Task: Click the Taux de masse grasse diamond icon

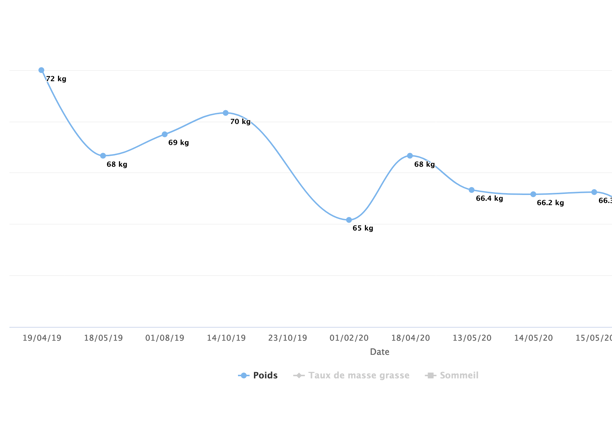Action: pos(299,376)
